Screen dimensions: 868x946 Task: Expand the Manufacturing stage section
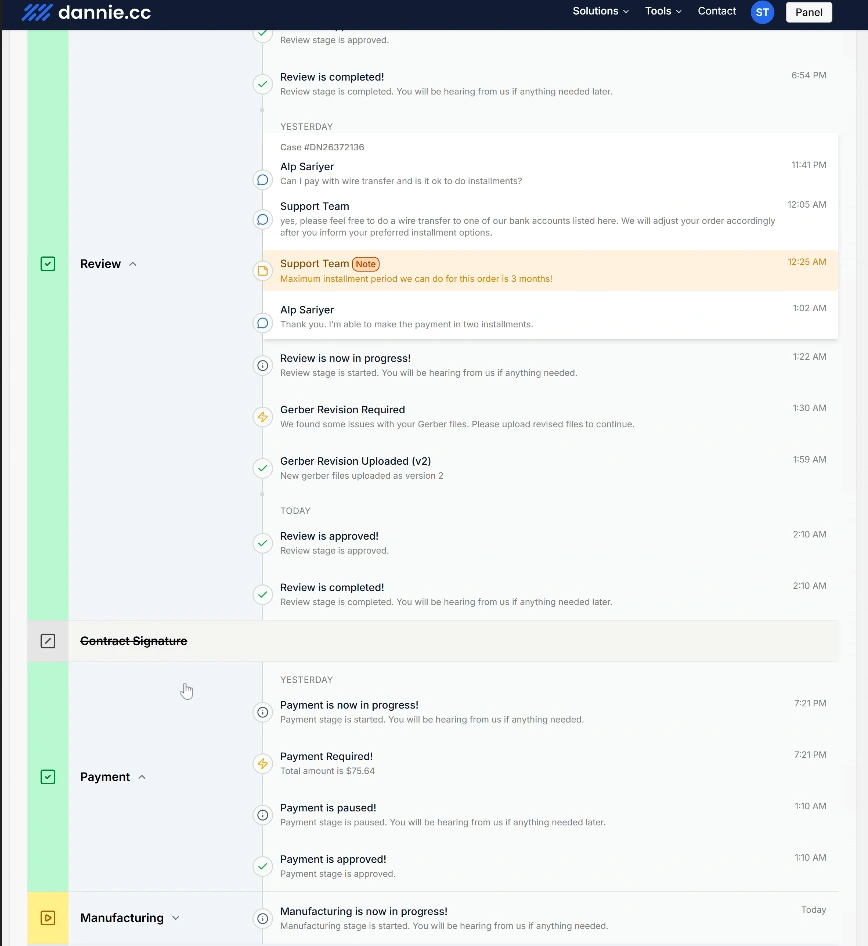tap(176, 918)
